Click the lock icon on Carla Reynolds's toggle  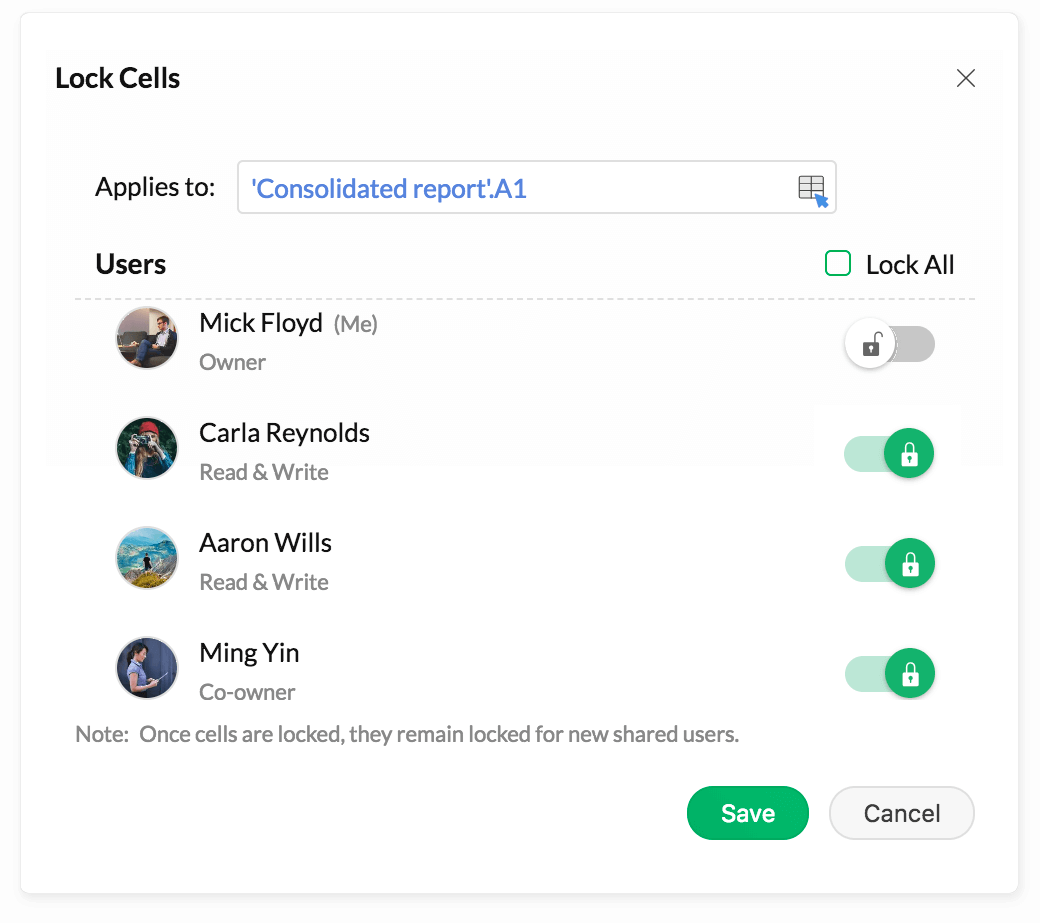(910, 453)
